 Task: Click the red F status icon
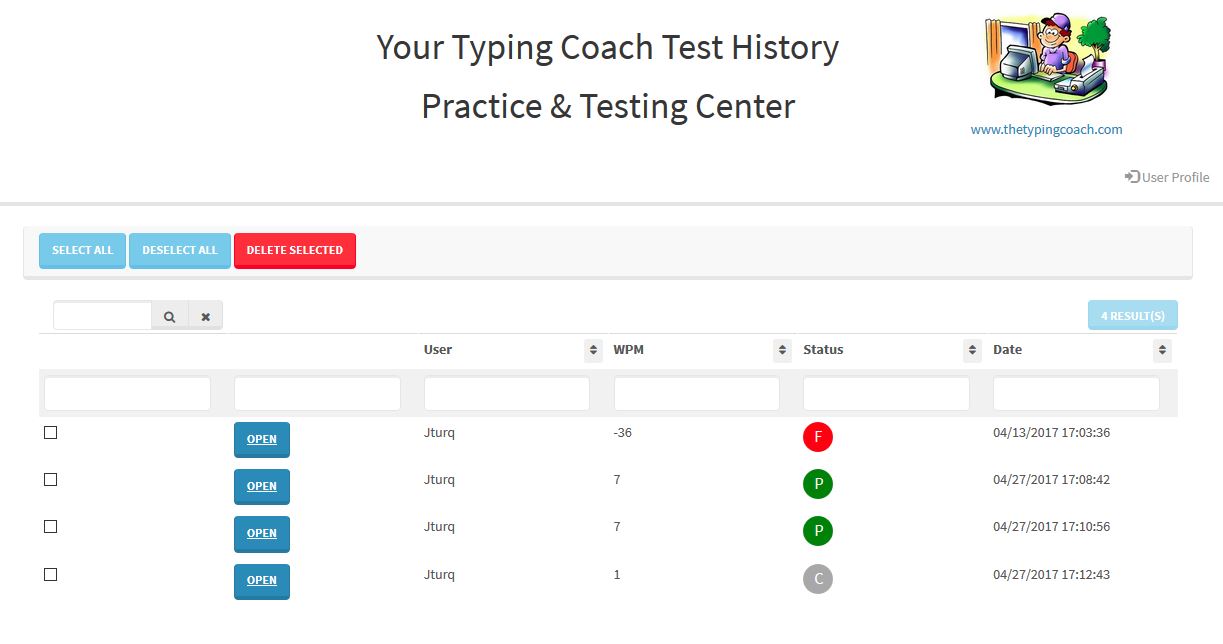pos(817,437)
